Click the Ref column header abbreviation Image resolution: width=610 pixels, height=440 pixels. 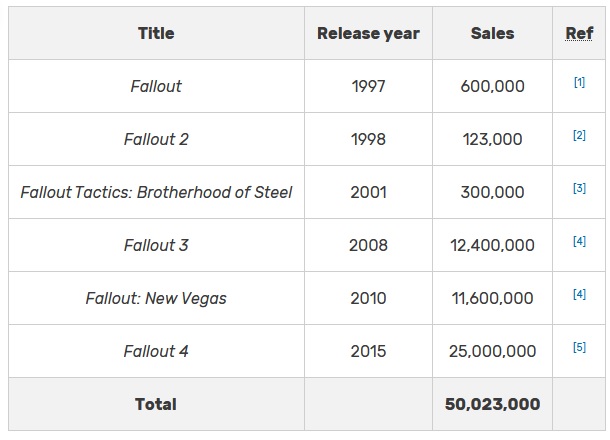(579, 33)
